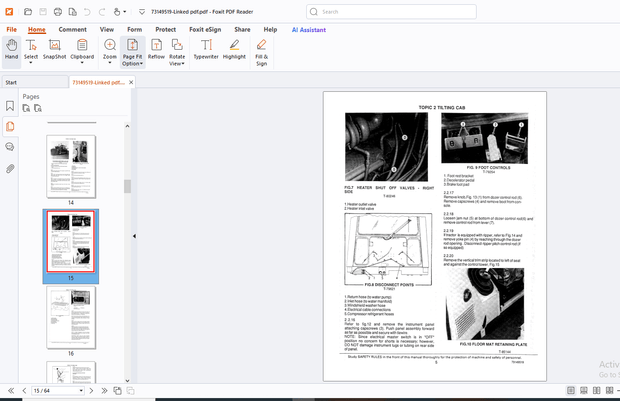The width and height of the screenshot is (620, 401).
Task: Open the Share ribbon tab
Action: (x=242, y=30)
